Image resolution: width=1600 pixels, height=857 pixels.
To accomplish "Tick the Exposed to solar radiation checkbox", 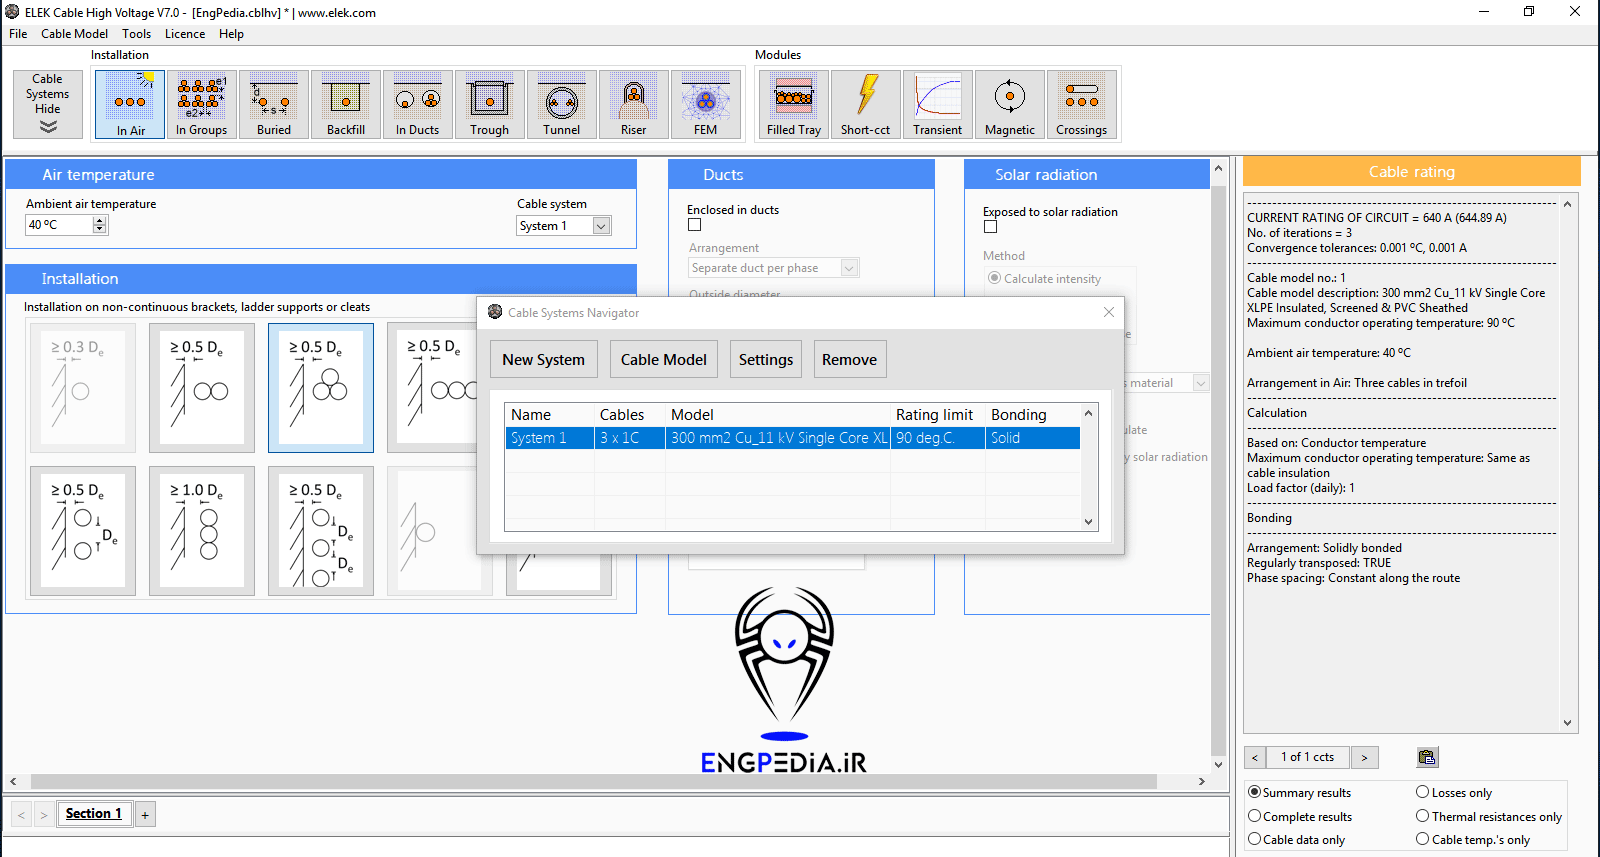I will [991, 227].
